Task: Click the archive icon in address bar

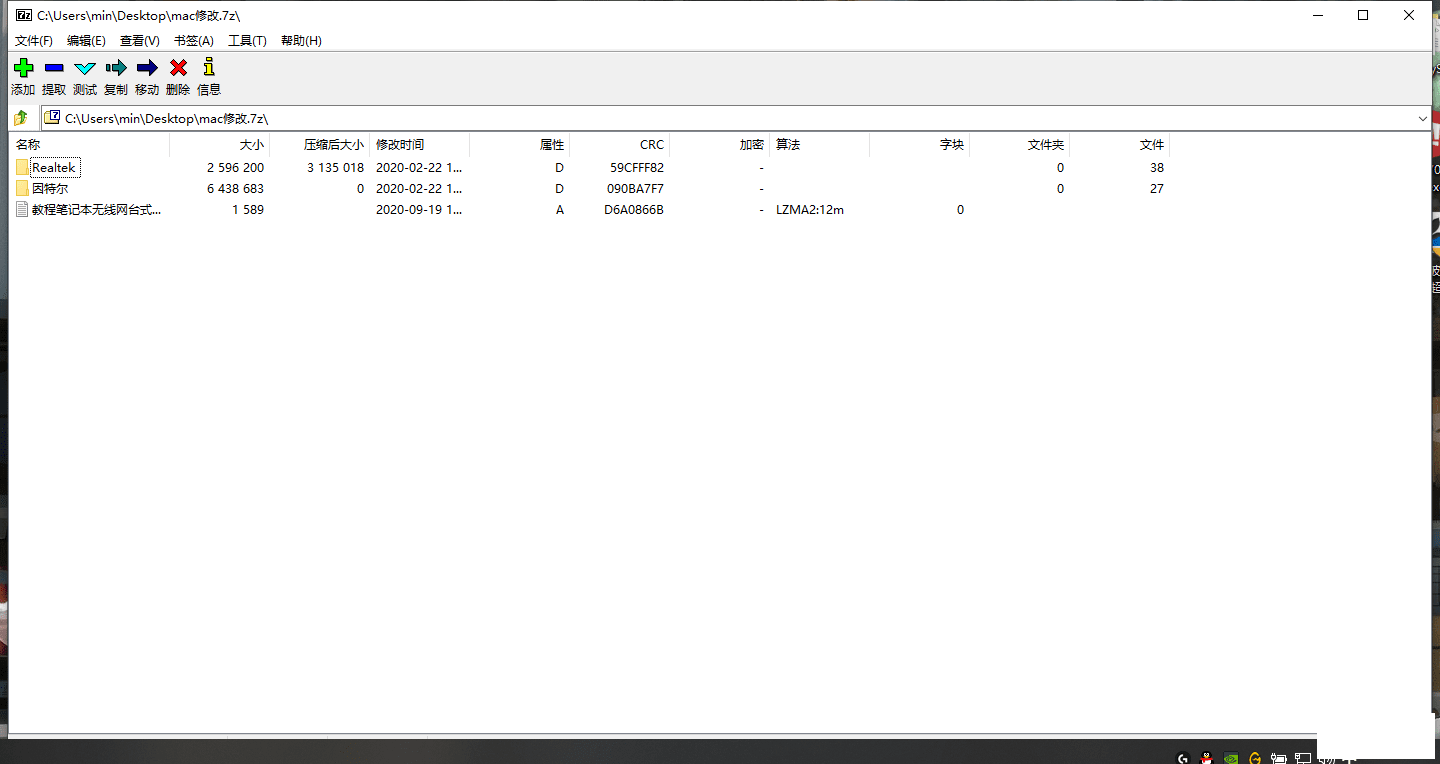Action: tap(53, 118)
